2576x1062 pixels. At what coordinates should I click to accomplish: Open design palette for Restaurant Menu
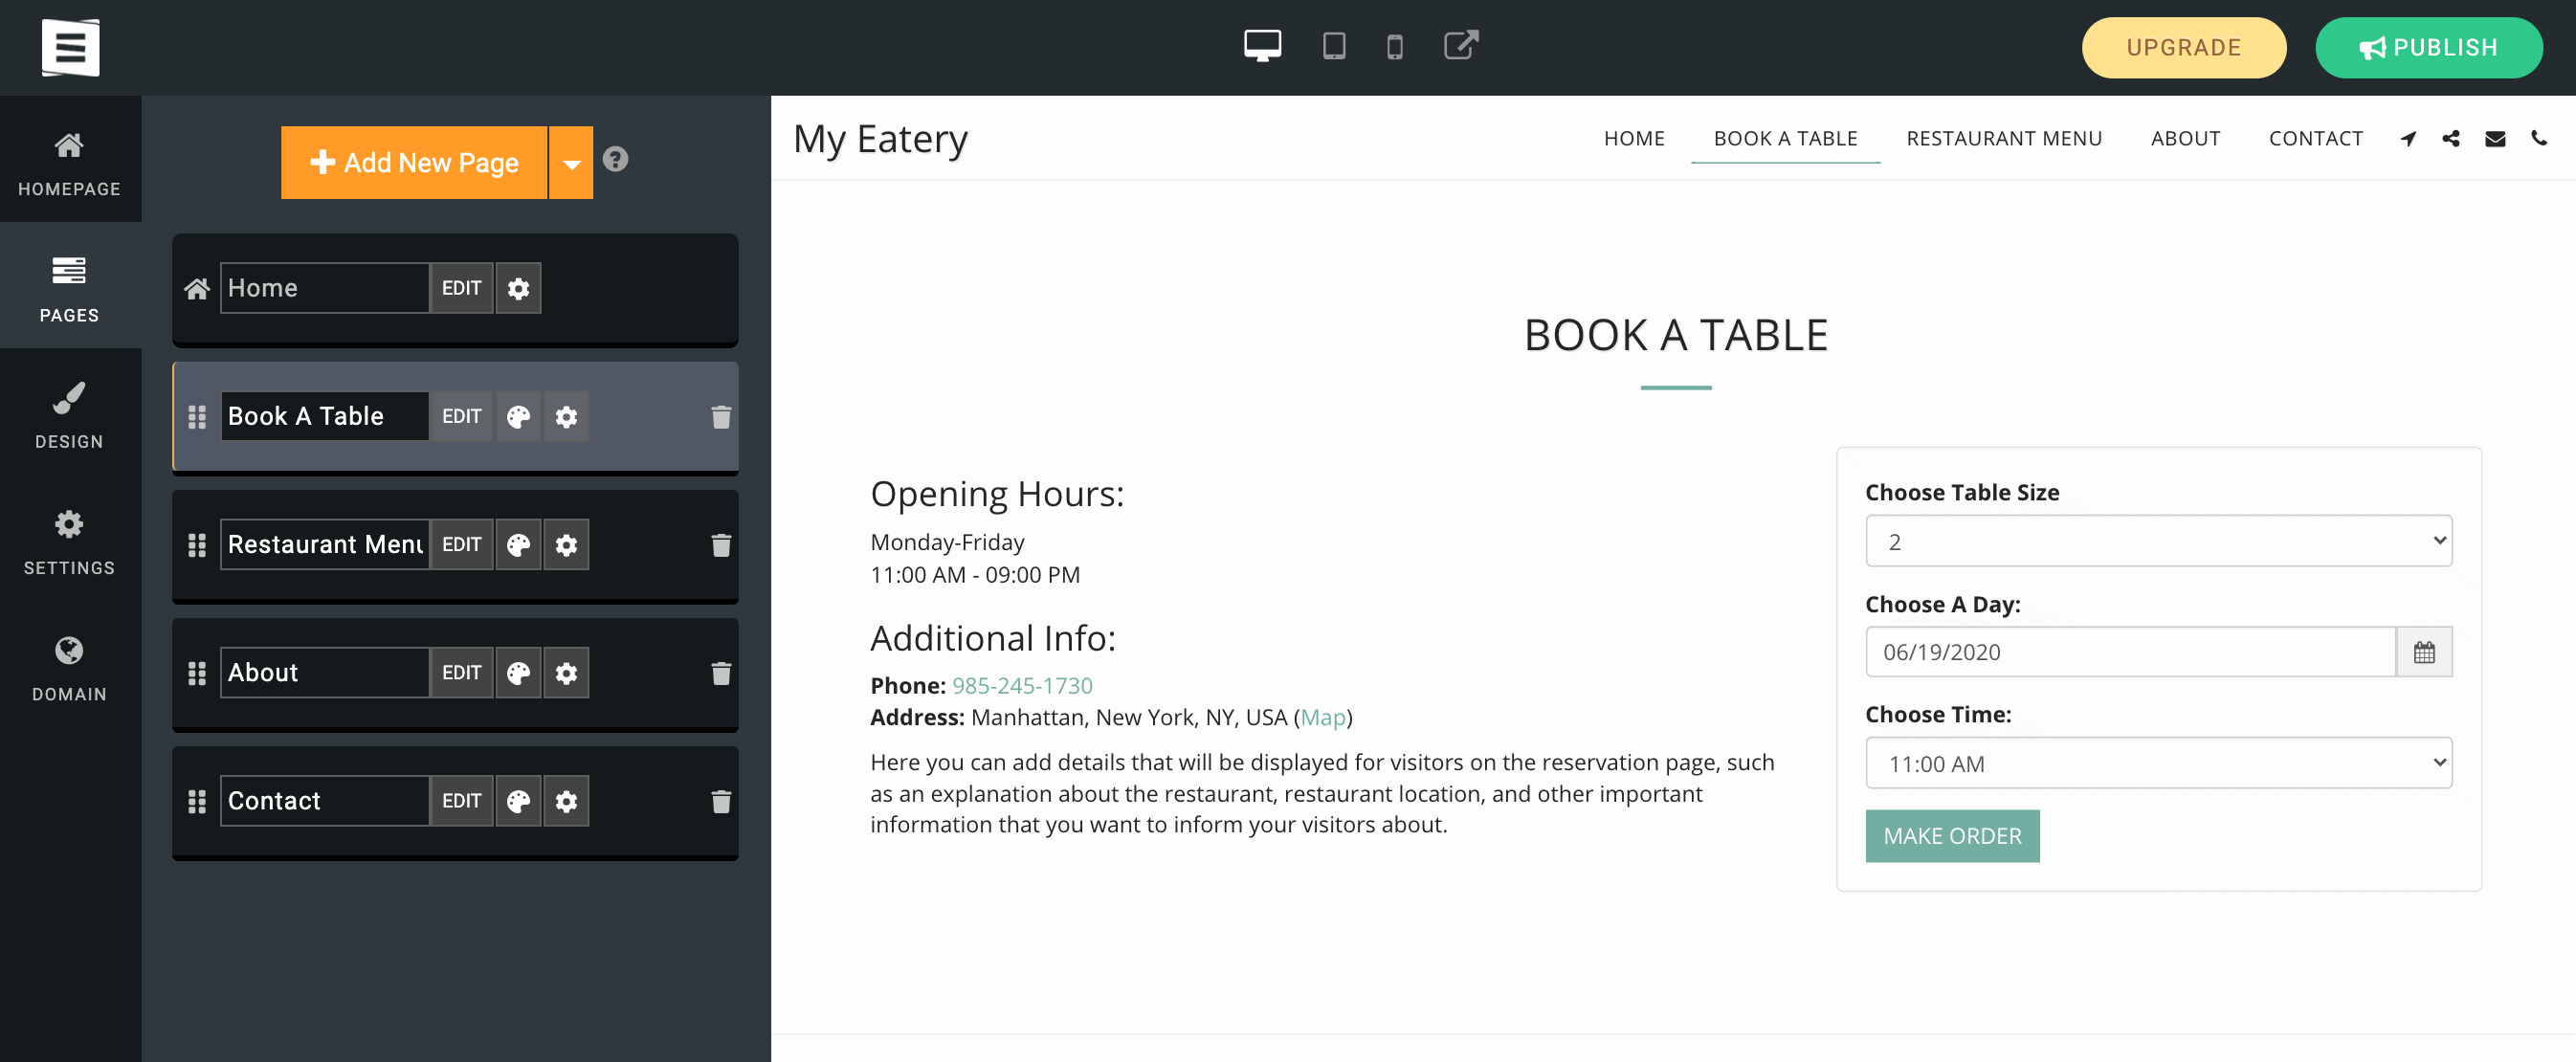(518, 544)
